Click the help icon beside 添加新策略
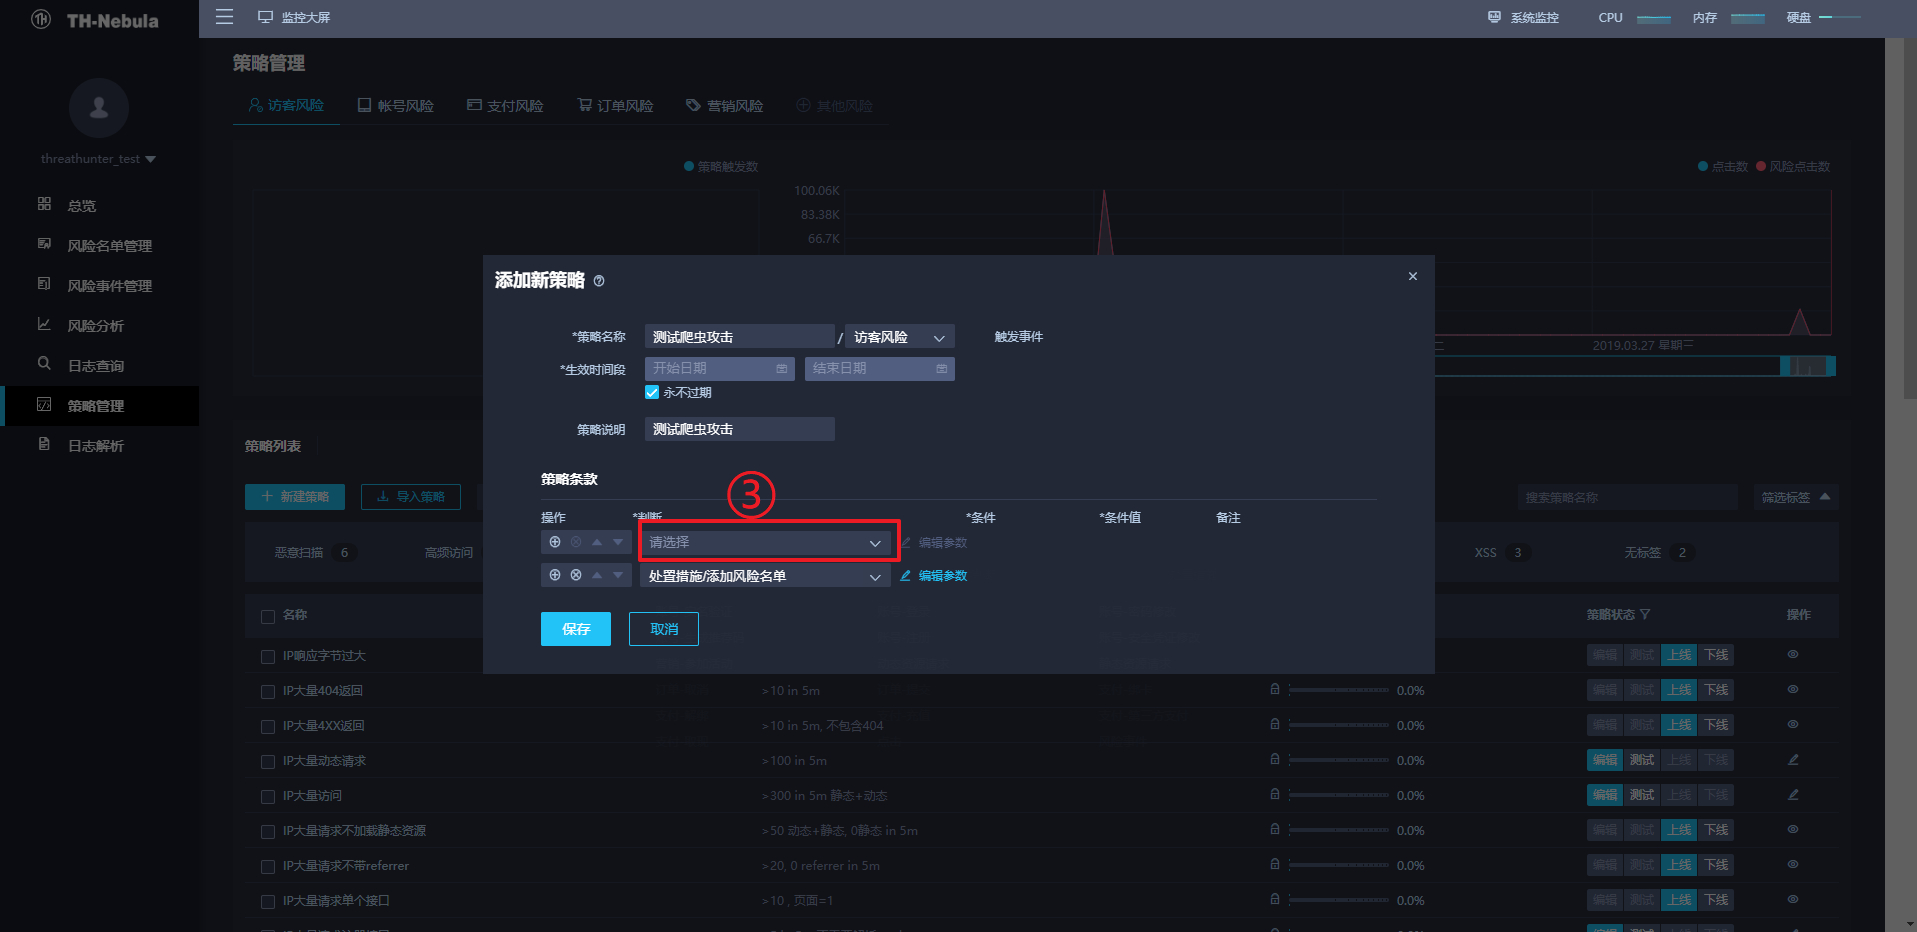The image size is (1917, 932). pos(599,281)
